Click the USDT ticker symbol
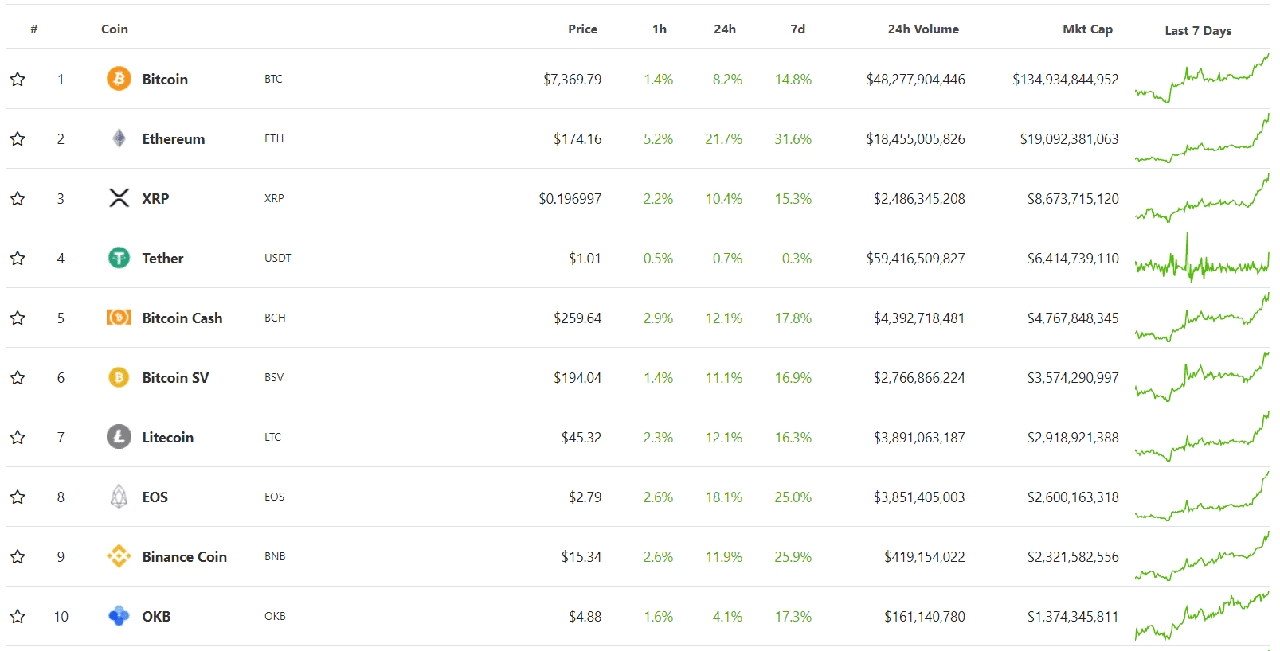Viewport: 1280px width, 651px height. click(278, 258)
